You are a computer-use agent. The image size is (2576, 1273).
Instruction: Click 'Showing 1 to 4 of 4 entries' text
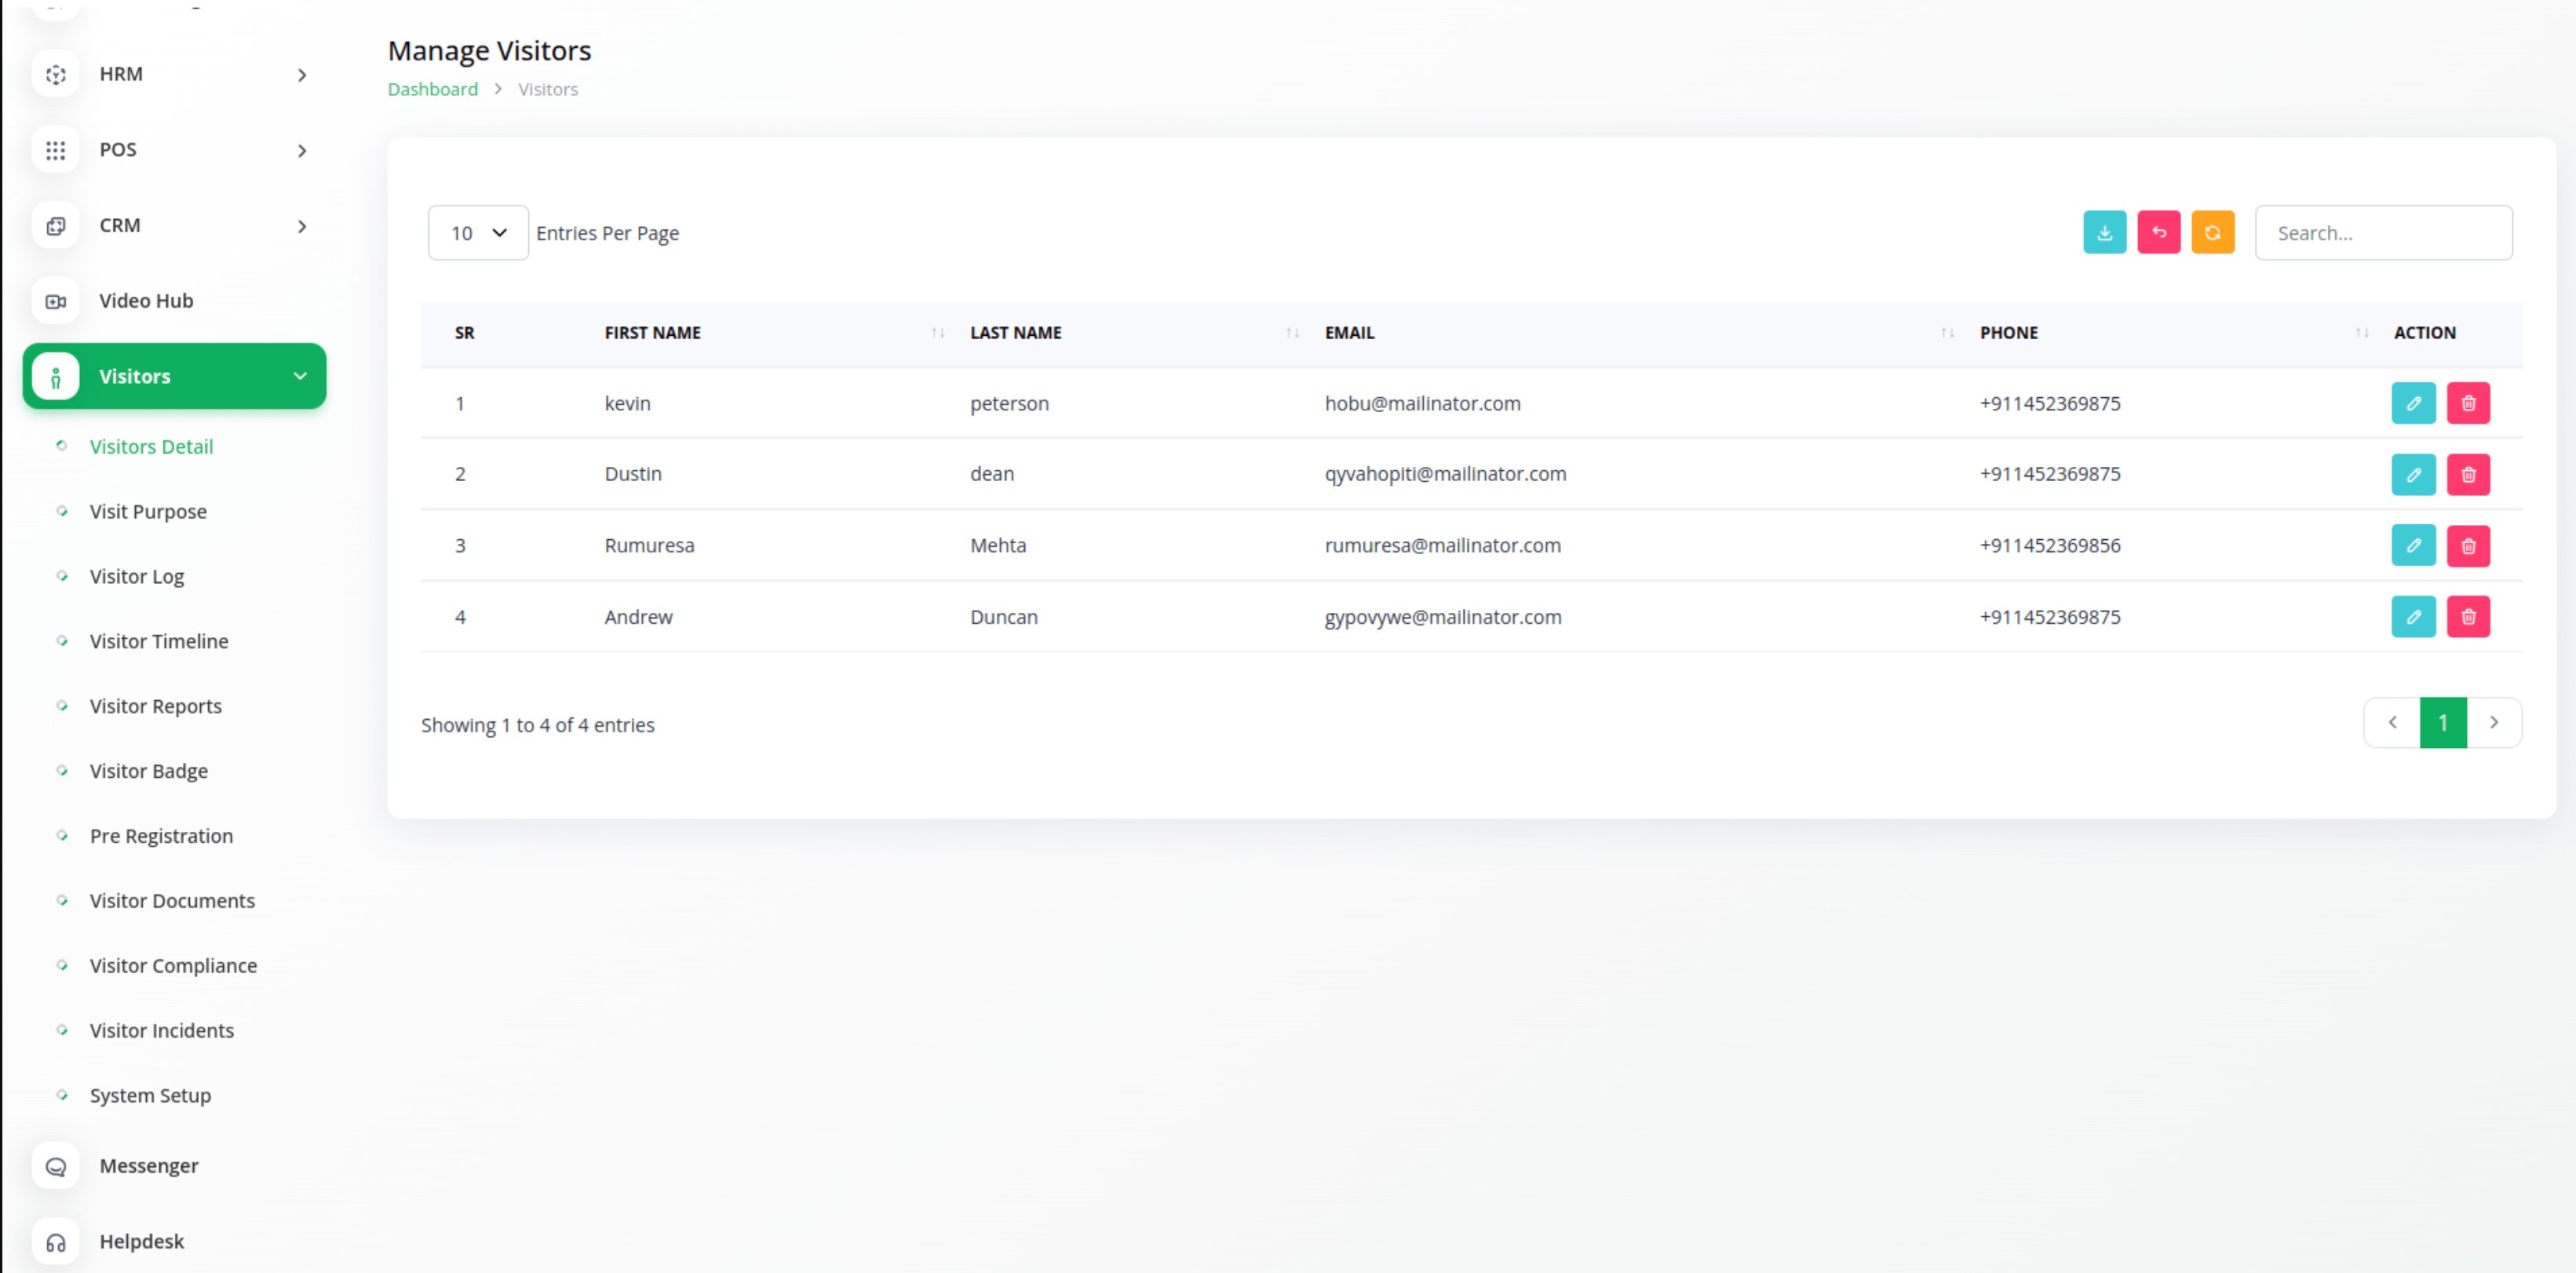(537, 726)
